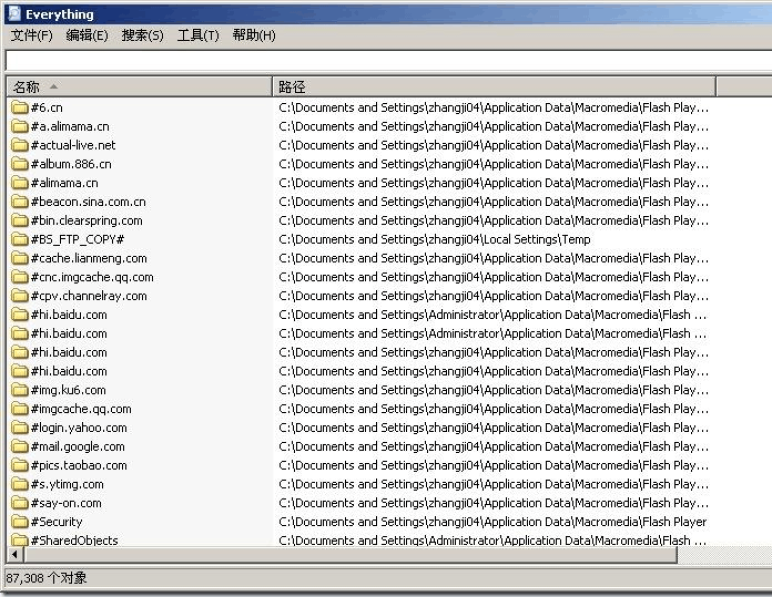Image resolution: width=772 pixels, height=597 pixels.
Task: Click the #actual-live.net name text
Action: click(x=73, y=145)
